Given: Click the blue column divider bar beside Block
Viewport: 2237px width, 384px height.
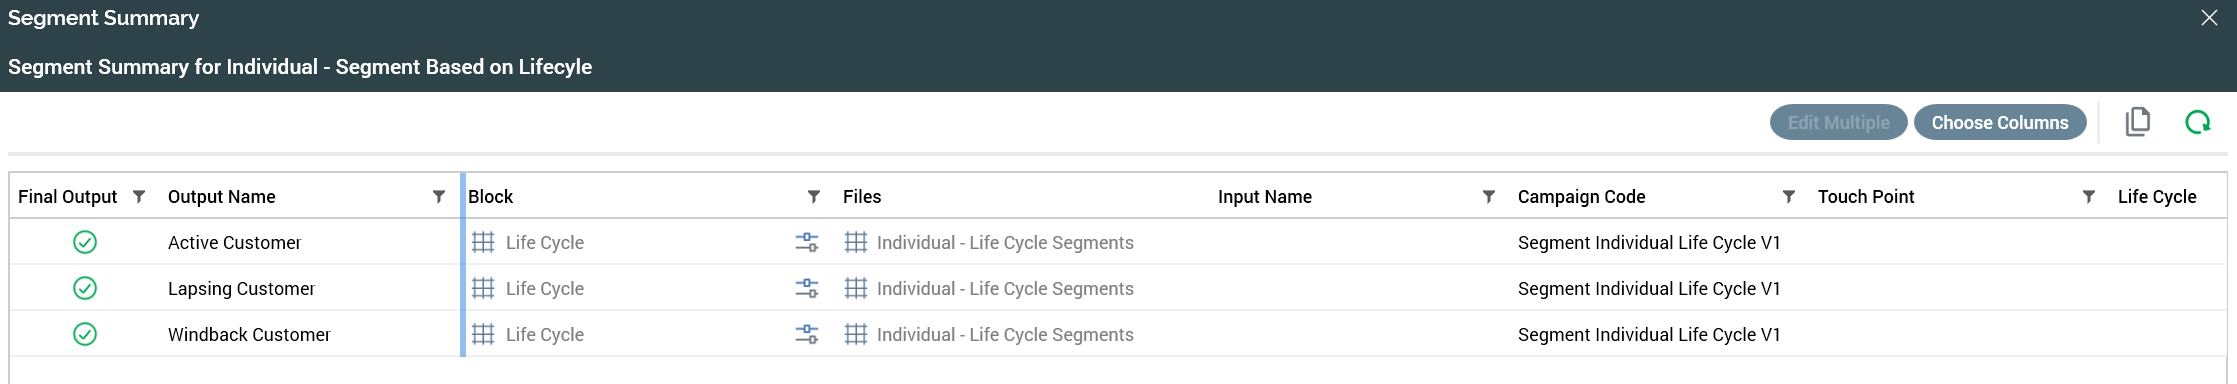Looking at the screenshot, I should [463, 264].
